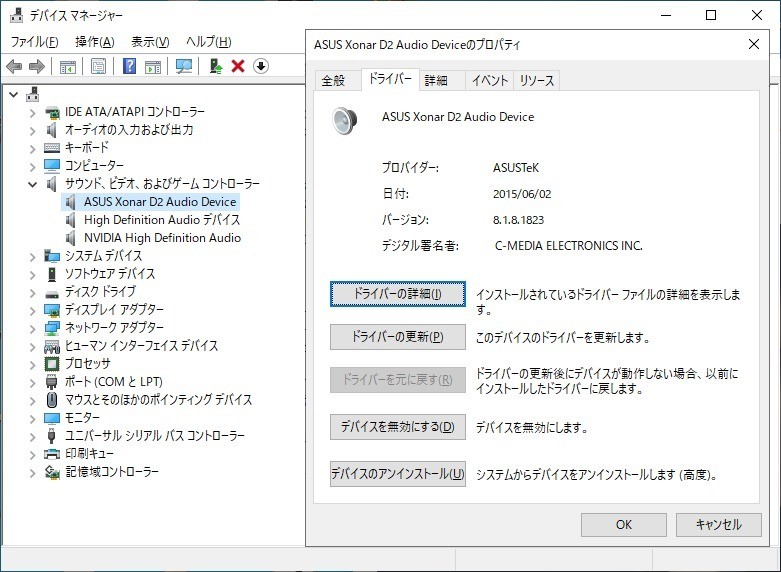Scan for hardware changes monitor icon

[x=184, y=66]
